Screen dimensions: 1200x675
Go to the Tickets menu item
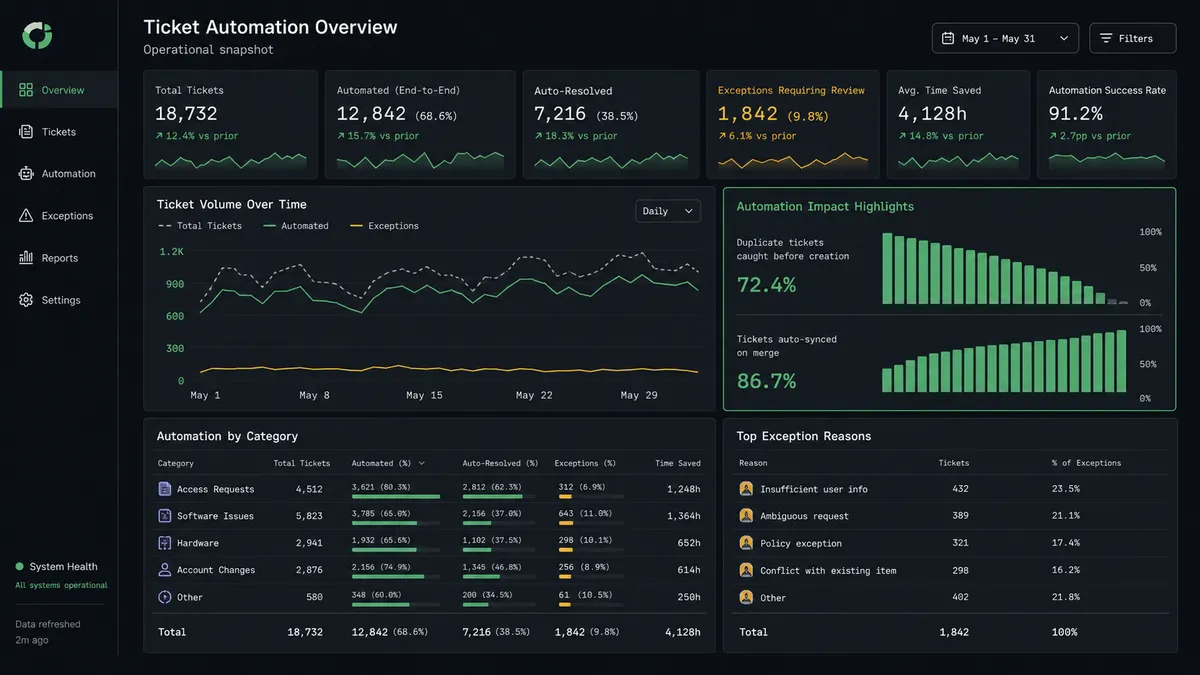click(59, 132)
